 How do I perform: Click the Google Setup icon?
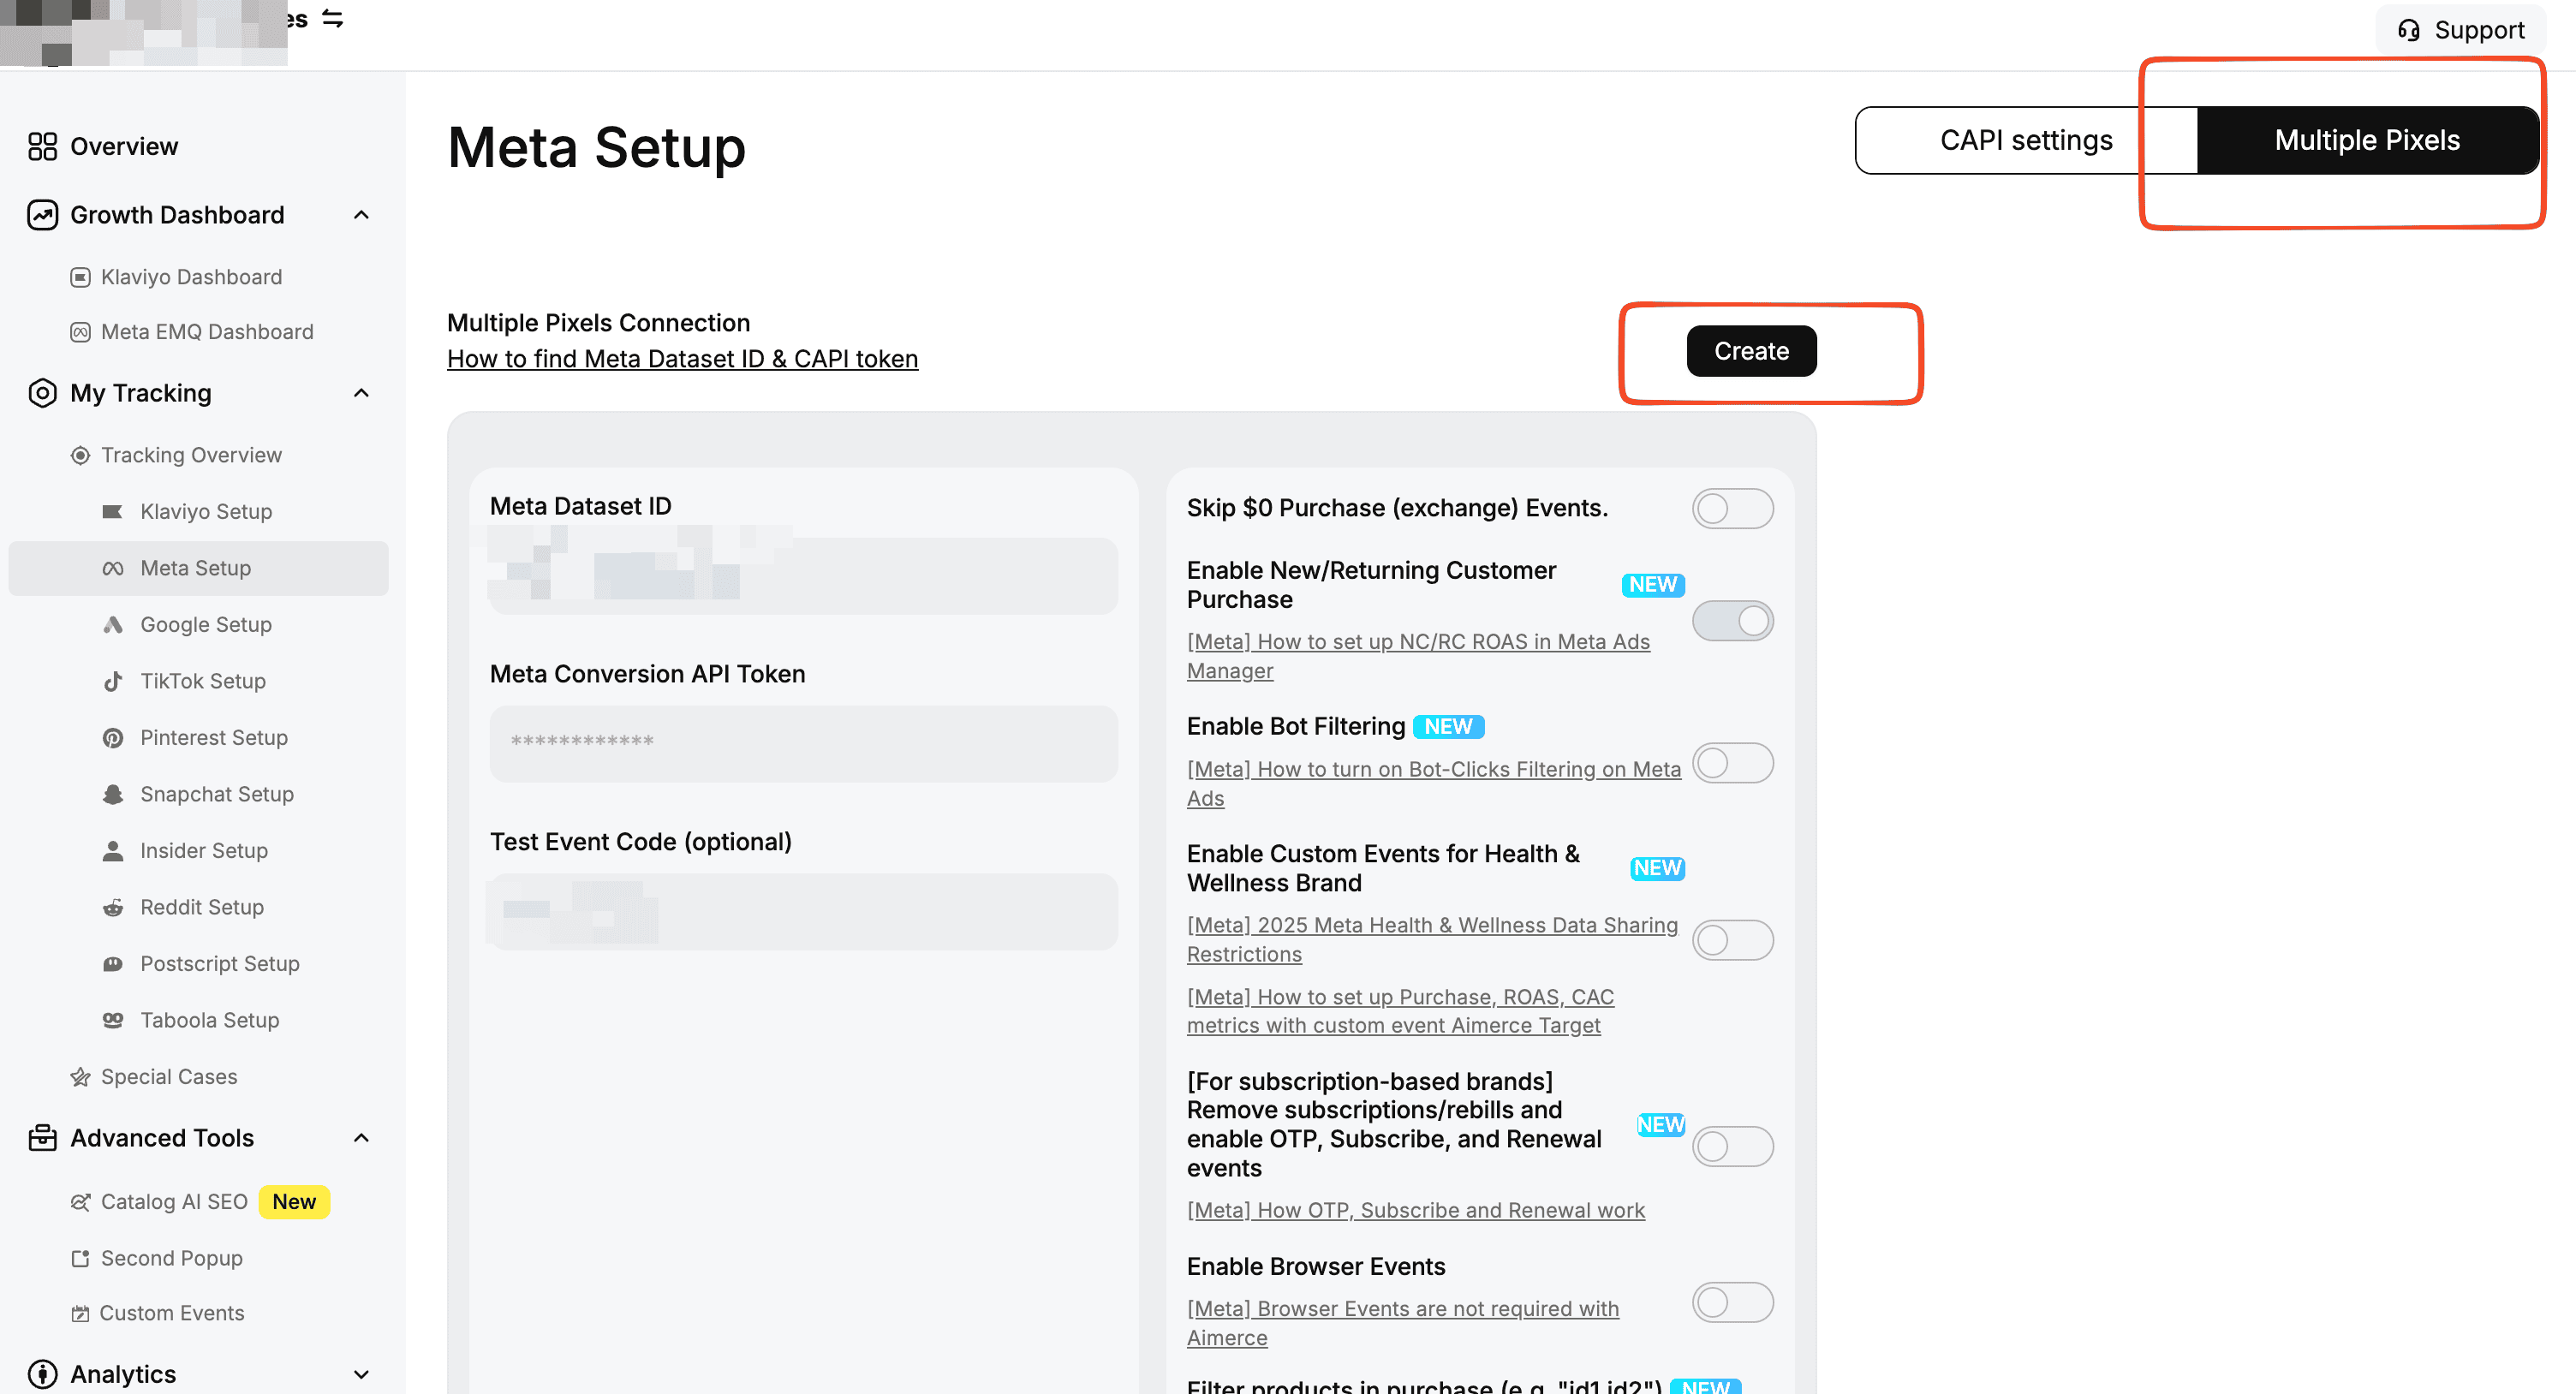113,625
